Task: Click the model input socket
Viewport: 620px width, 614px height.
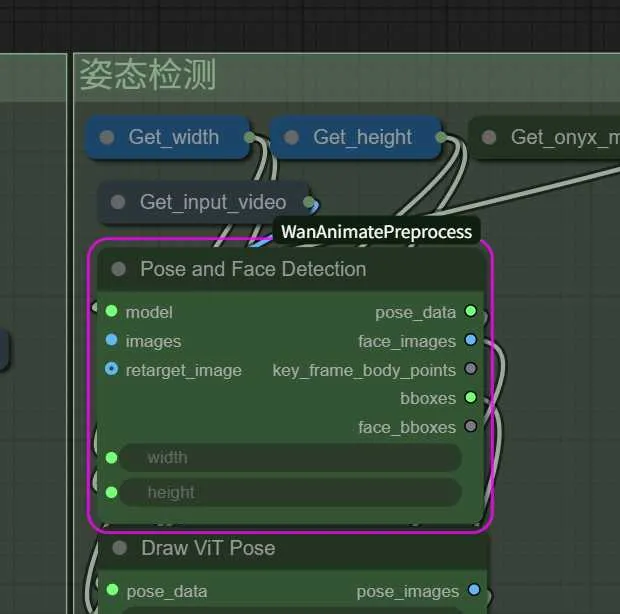Action: point(111,312)
